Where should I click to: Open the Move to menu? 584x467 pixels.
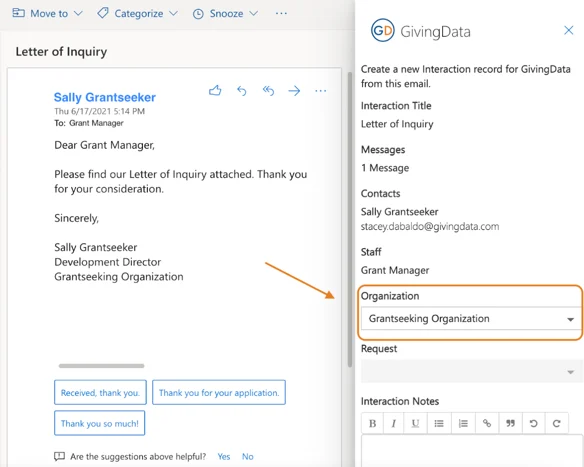click(47, 13)
